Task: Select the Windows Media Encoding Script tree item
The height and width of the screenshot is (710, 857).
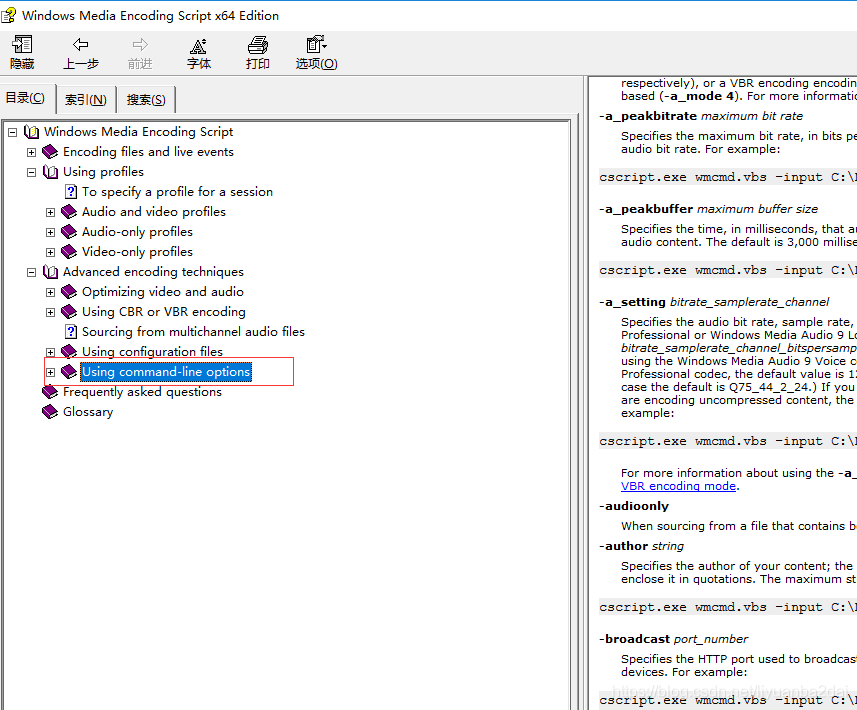Action: pos(138,132)
